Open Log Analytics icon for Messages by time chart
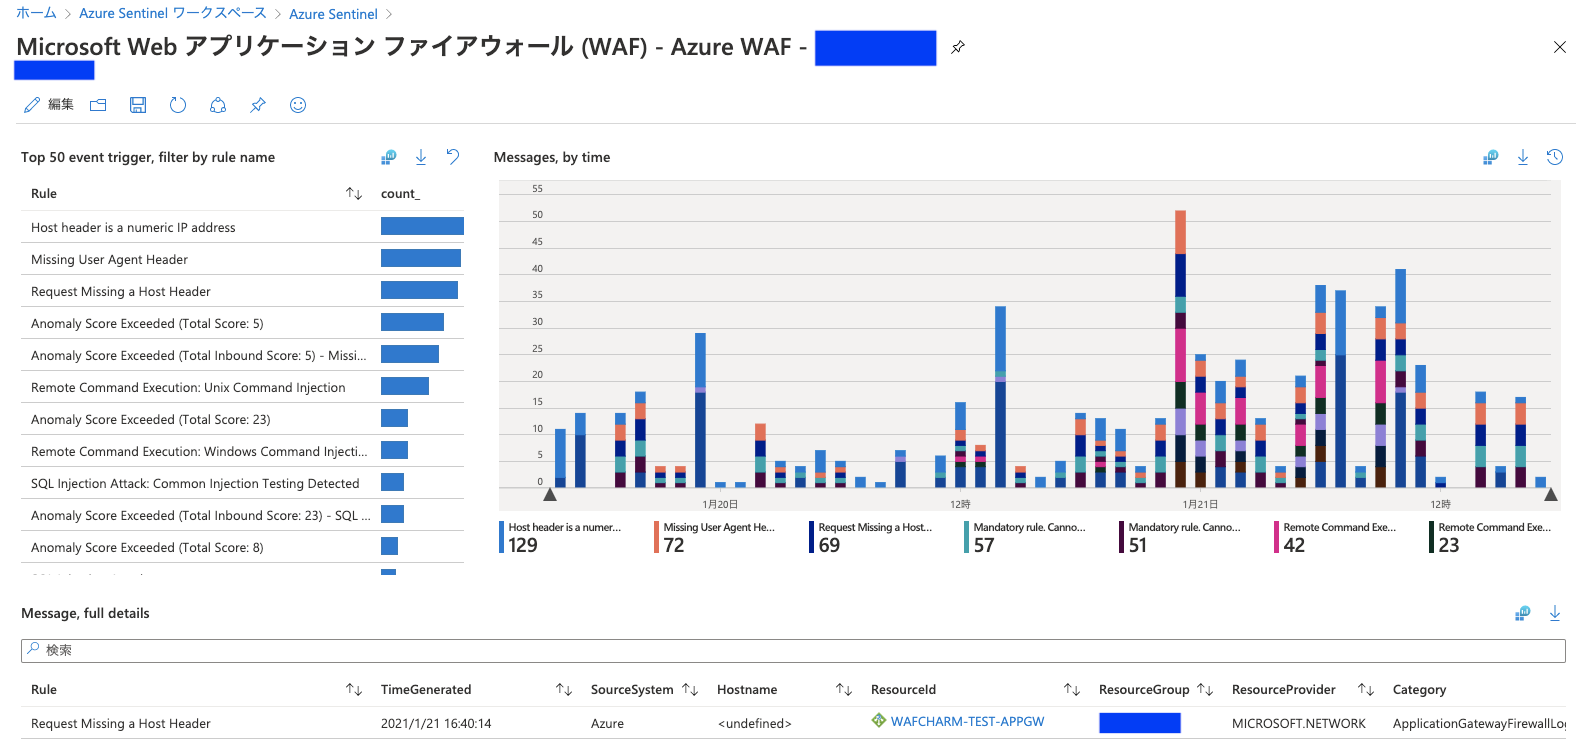1588x740 pixels. point(1491,157)
